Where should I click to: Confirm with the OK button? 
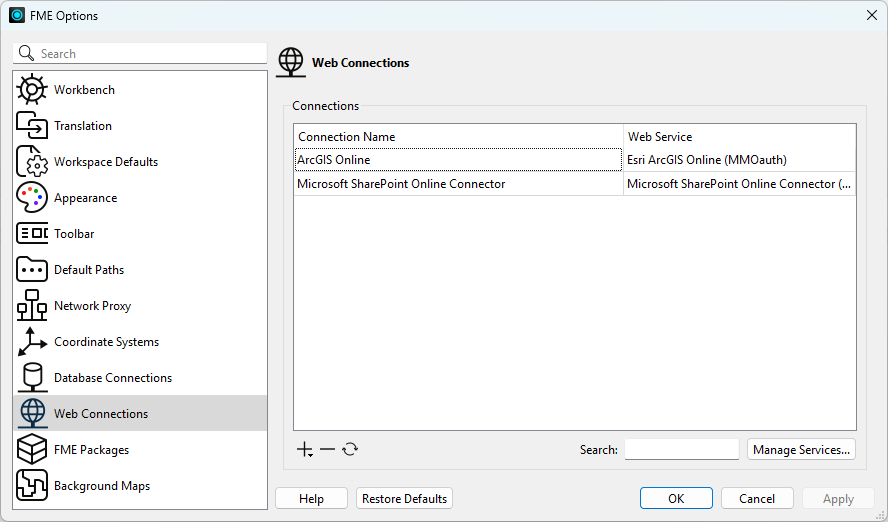[676, 498]
